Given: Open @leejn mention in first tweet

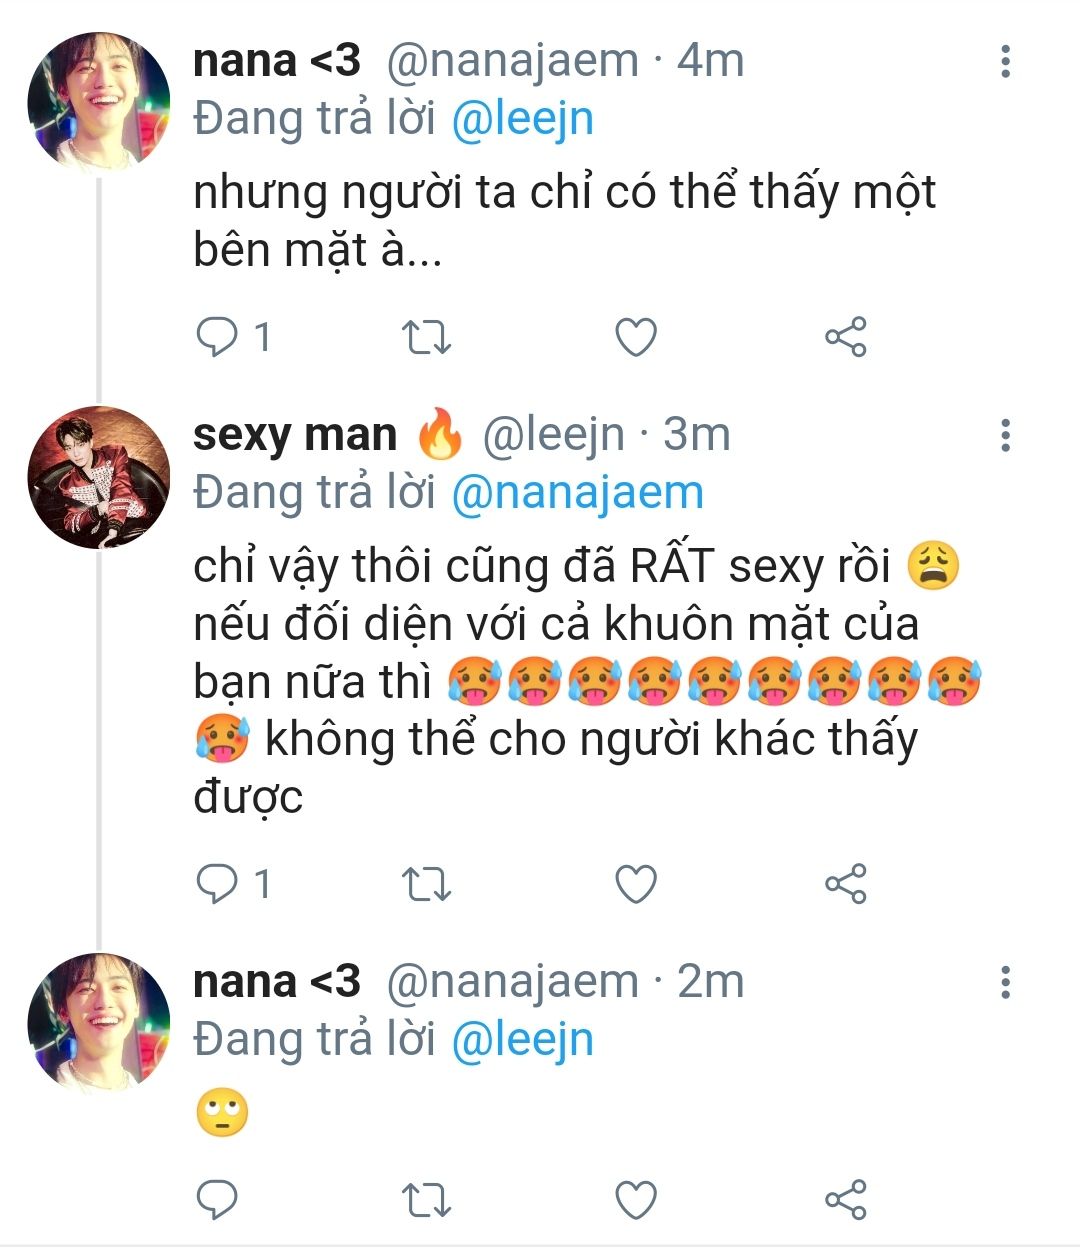Looking at the screenshot, I should pos(522,120).
